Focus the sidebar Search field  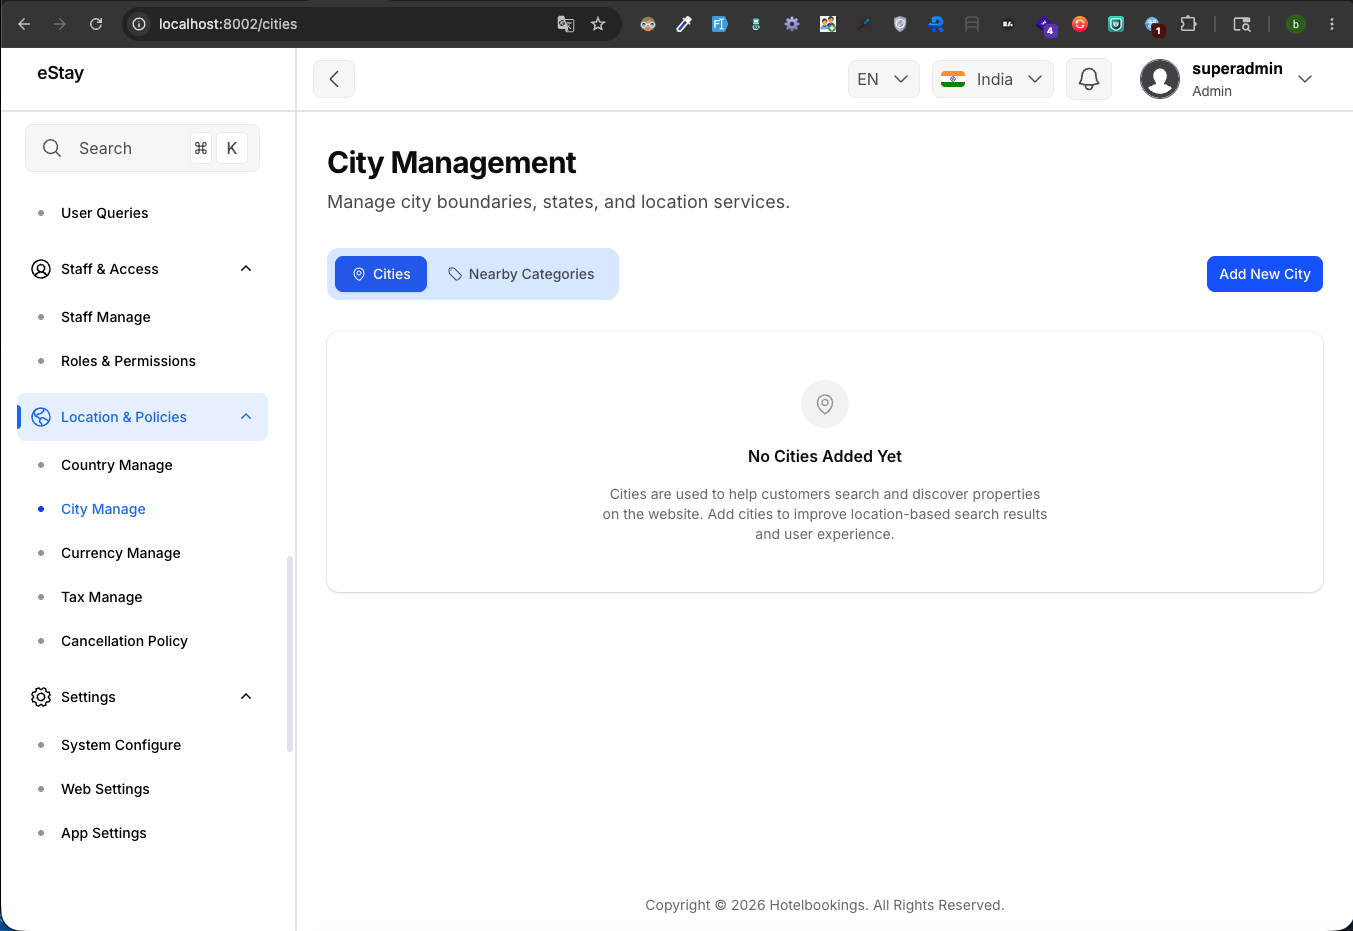[x=142, y=148]
